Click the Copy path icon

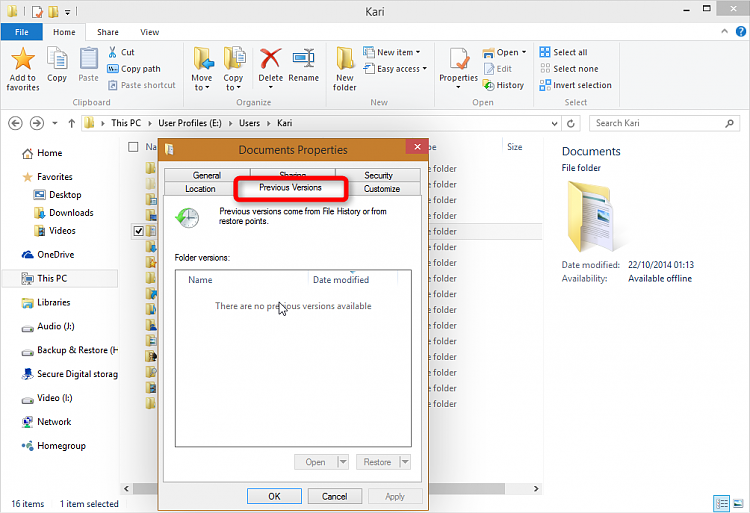(113, 69)
